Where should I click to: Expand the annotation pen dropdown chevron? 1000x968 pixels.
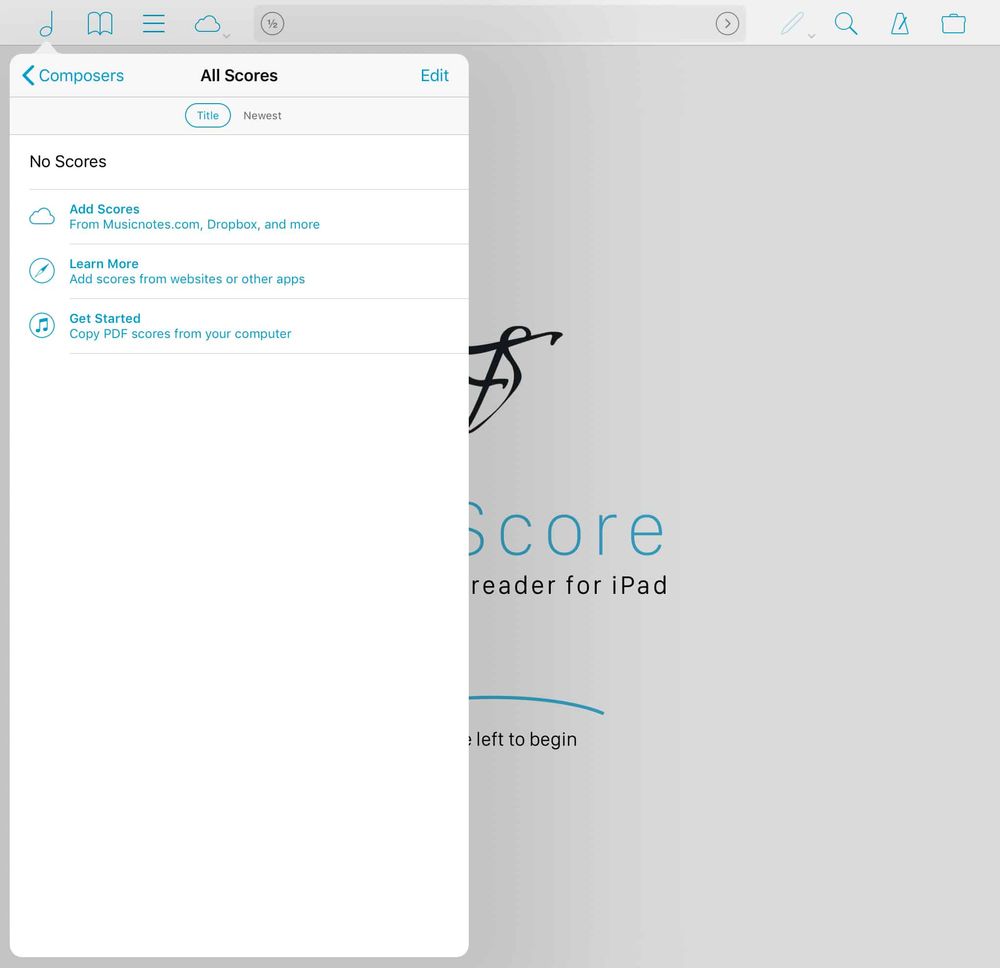point(811,36)
